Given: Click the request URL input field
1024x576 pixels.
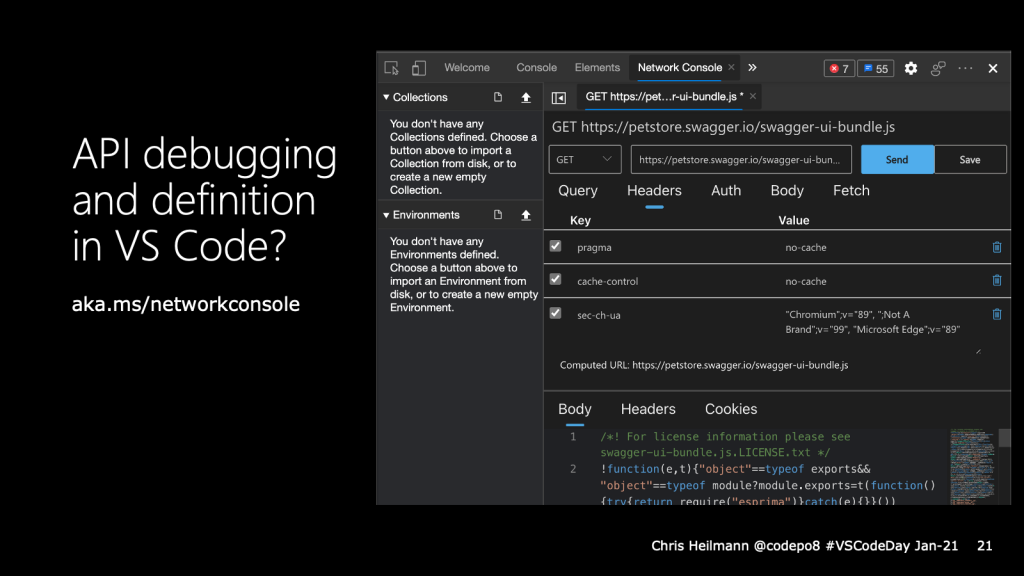Looking at the screenshot, I should pyautogui.click(x=741, y=159).
